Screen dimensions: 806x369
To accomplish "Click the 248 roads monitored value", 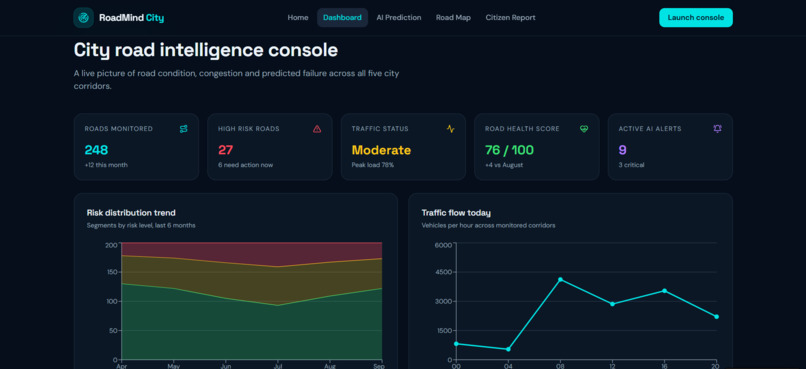I will pyautogui.click(x=96, y=150).
